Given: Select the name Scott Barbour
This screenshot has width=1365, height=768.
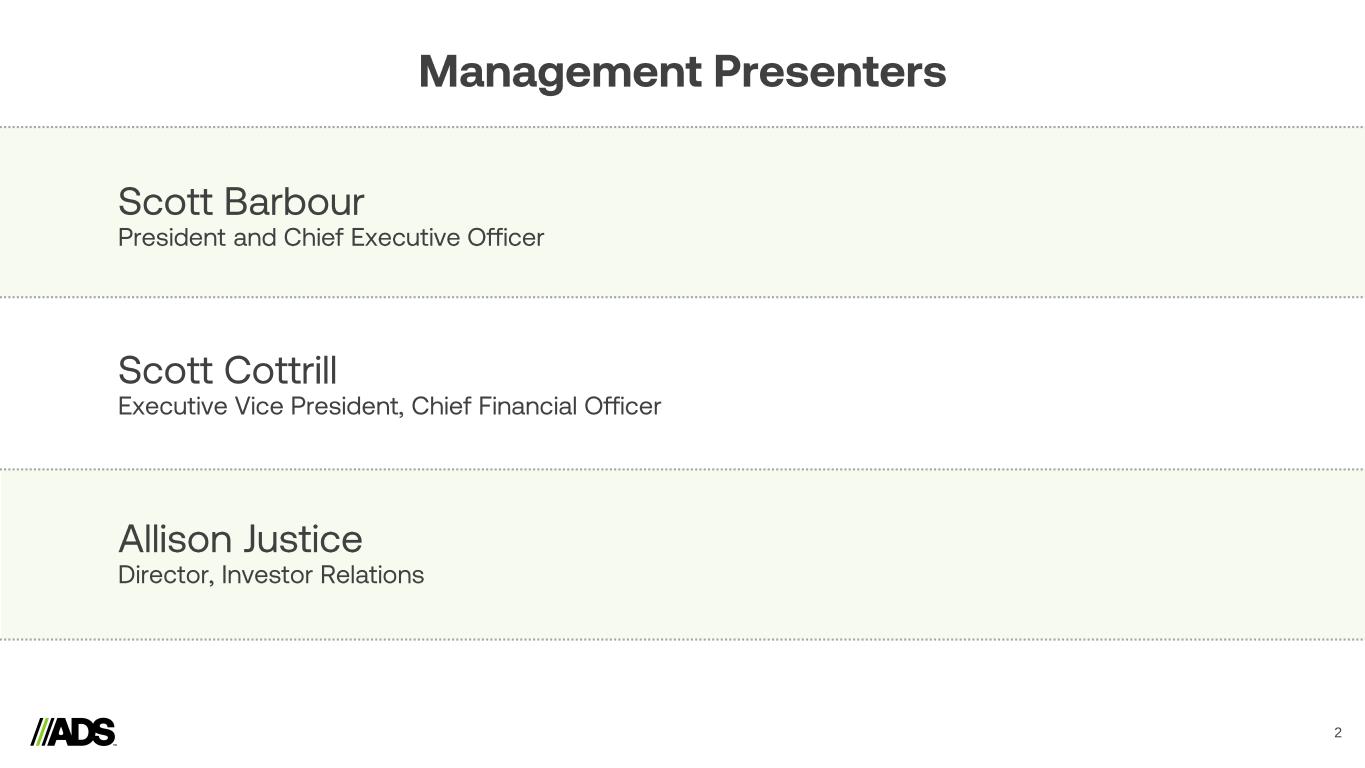Looking at the screenshot, I should (x=241, y=202).
